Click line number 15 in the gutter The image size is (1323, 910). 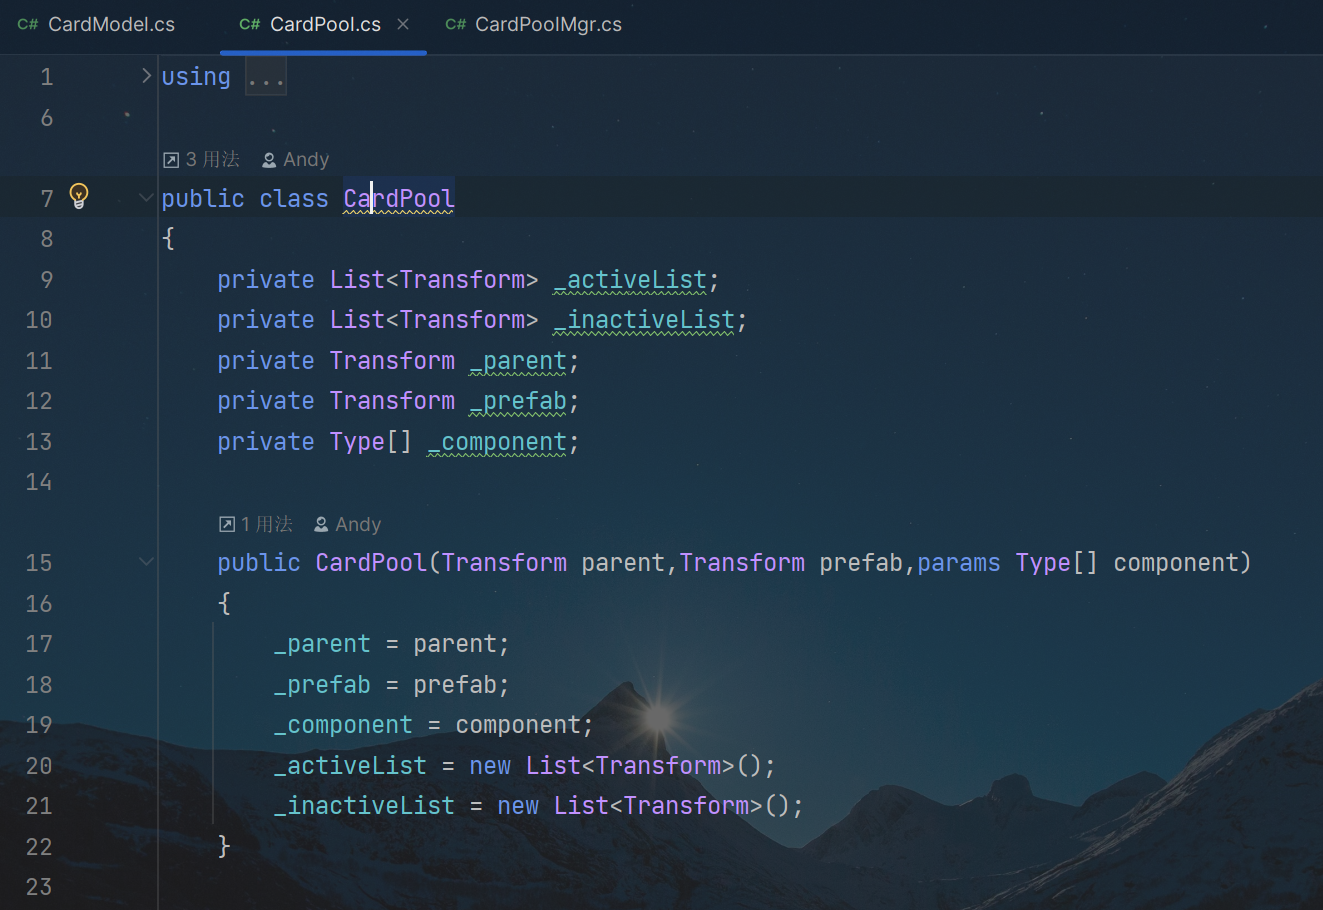pos(39,563)
